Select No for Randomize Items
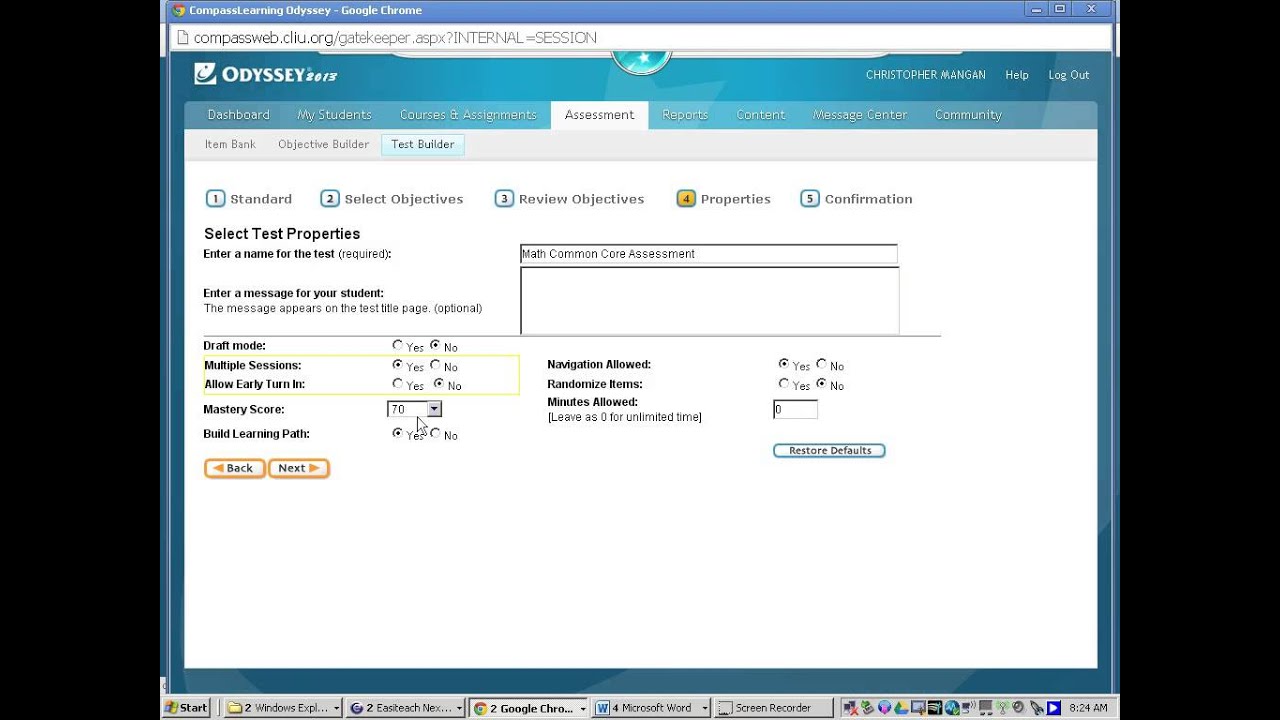1280x720 pixels. 821,383
